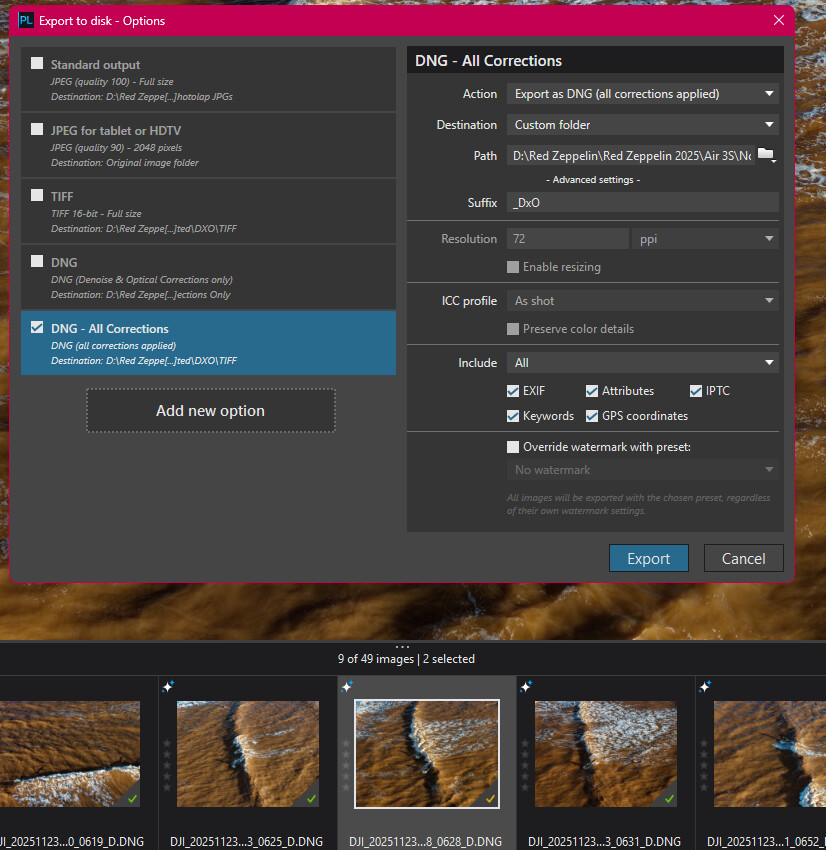The image size is (826, 850).
Task: Click the Add new option button
Action: pyautogui.click(x=210, y=410)
